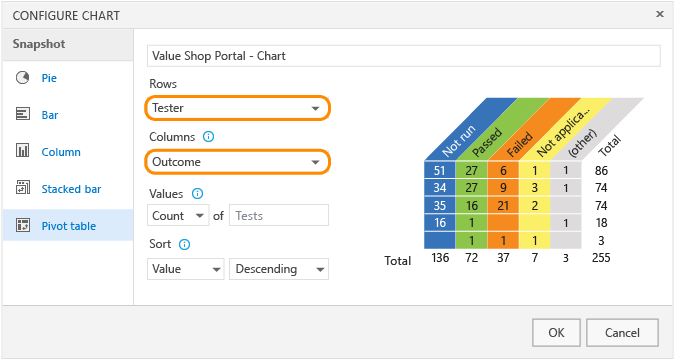The image size is (675, 360).
Task: Click the gray (other) column header
Action: 597,129
